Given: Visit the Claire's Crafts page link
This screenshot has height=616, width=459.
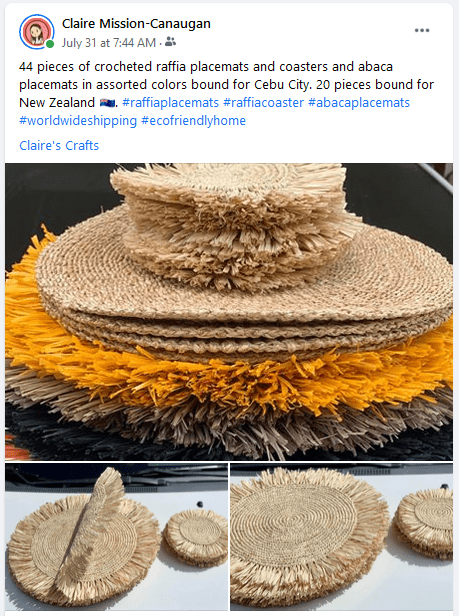Looking at the screenshot, I should click(x=59, y=145).
